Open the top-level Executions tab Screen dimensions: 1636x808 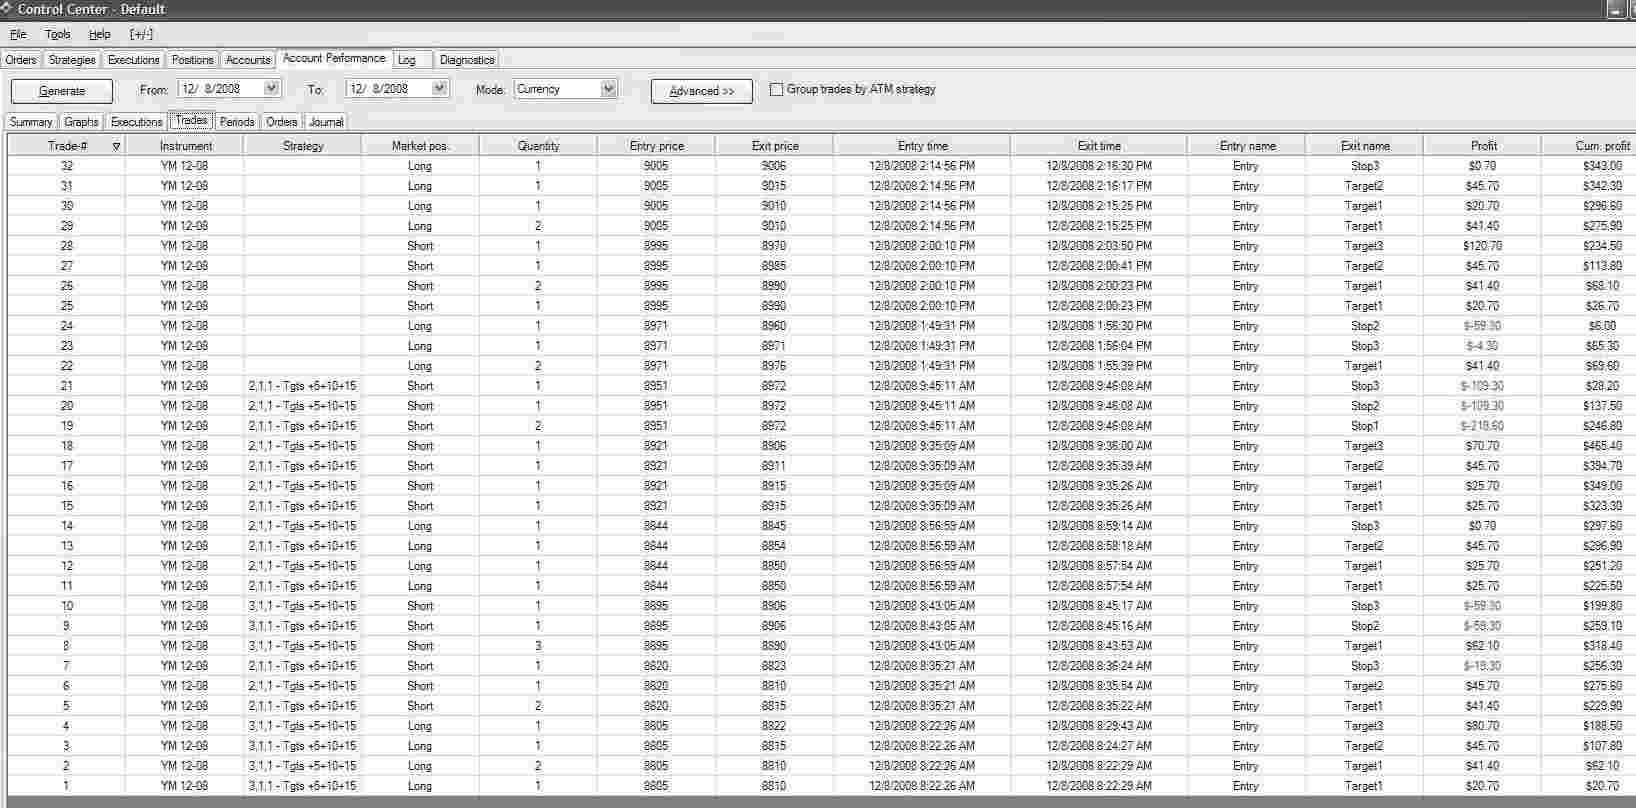[x=134, y=60]
